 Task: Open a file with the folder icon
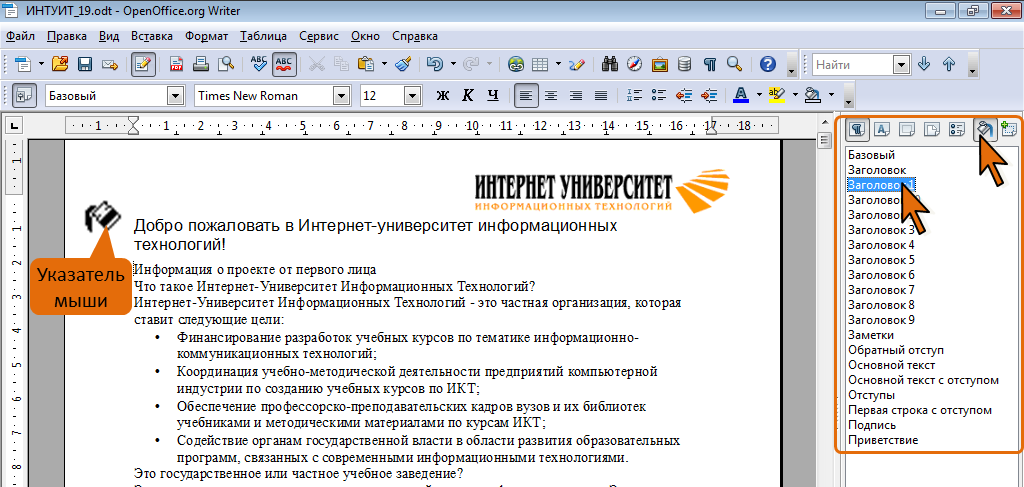pos(60,64)
